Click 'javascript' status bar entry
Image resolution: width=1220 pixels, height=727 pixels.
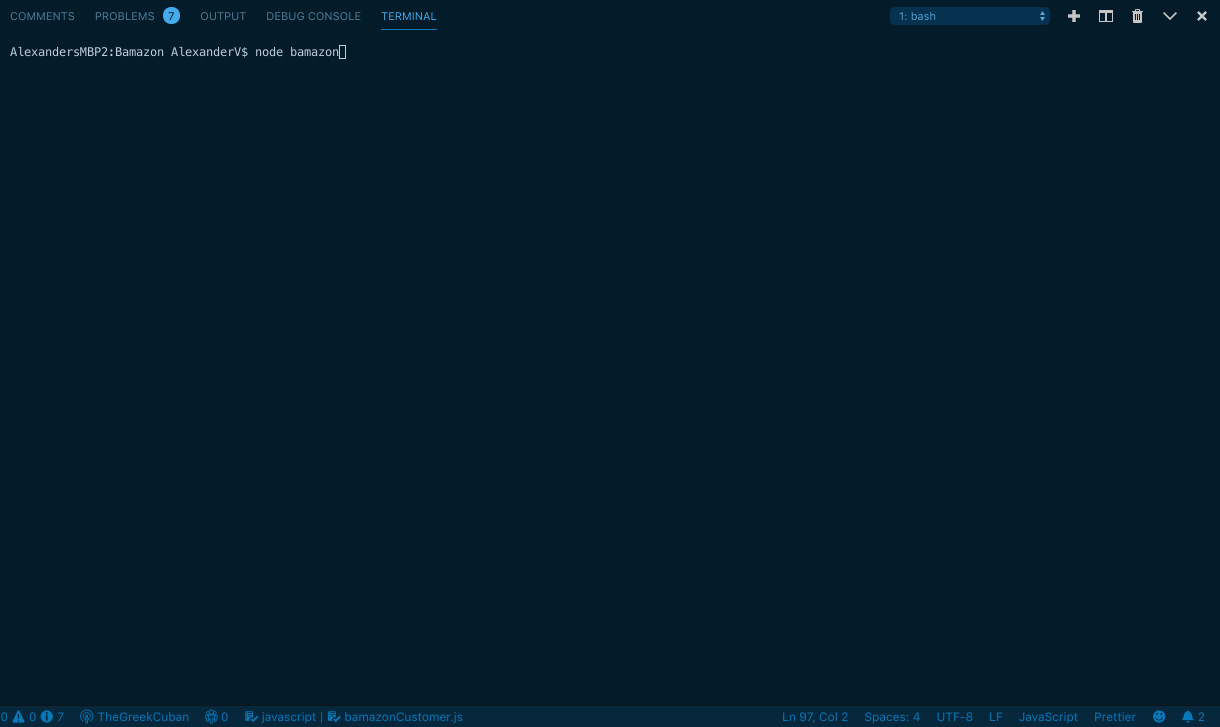(280, 717)
